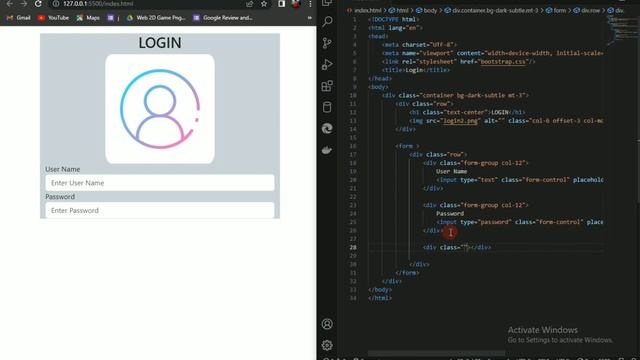Open the Web 2D Game Prog bookmark
Image resolution: width=640 pixels, height=360 pixels.
pos(156,18)
